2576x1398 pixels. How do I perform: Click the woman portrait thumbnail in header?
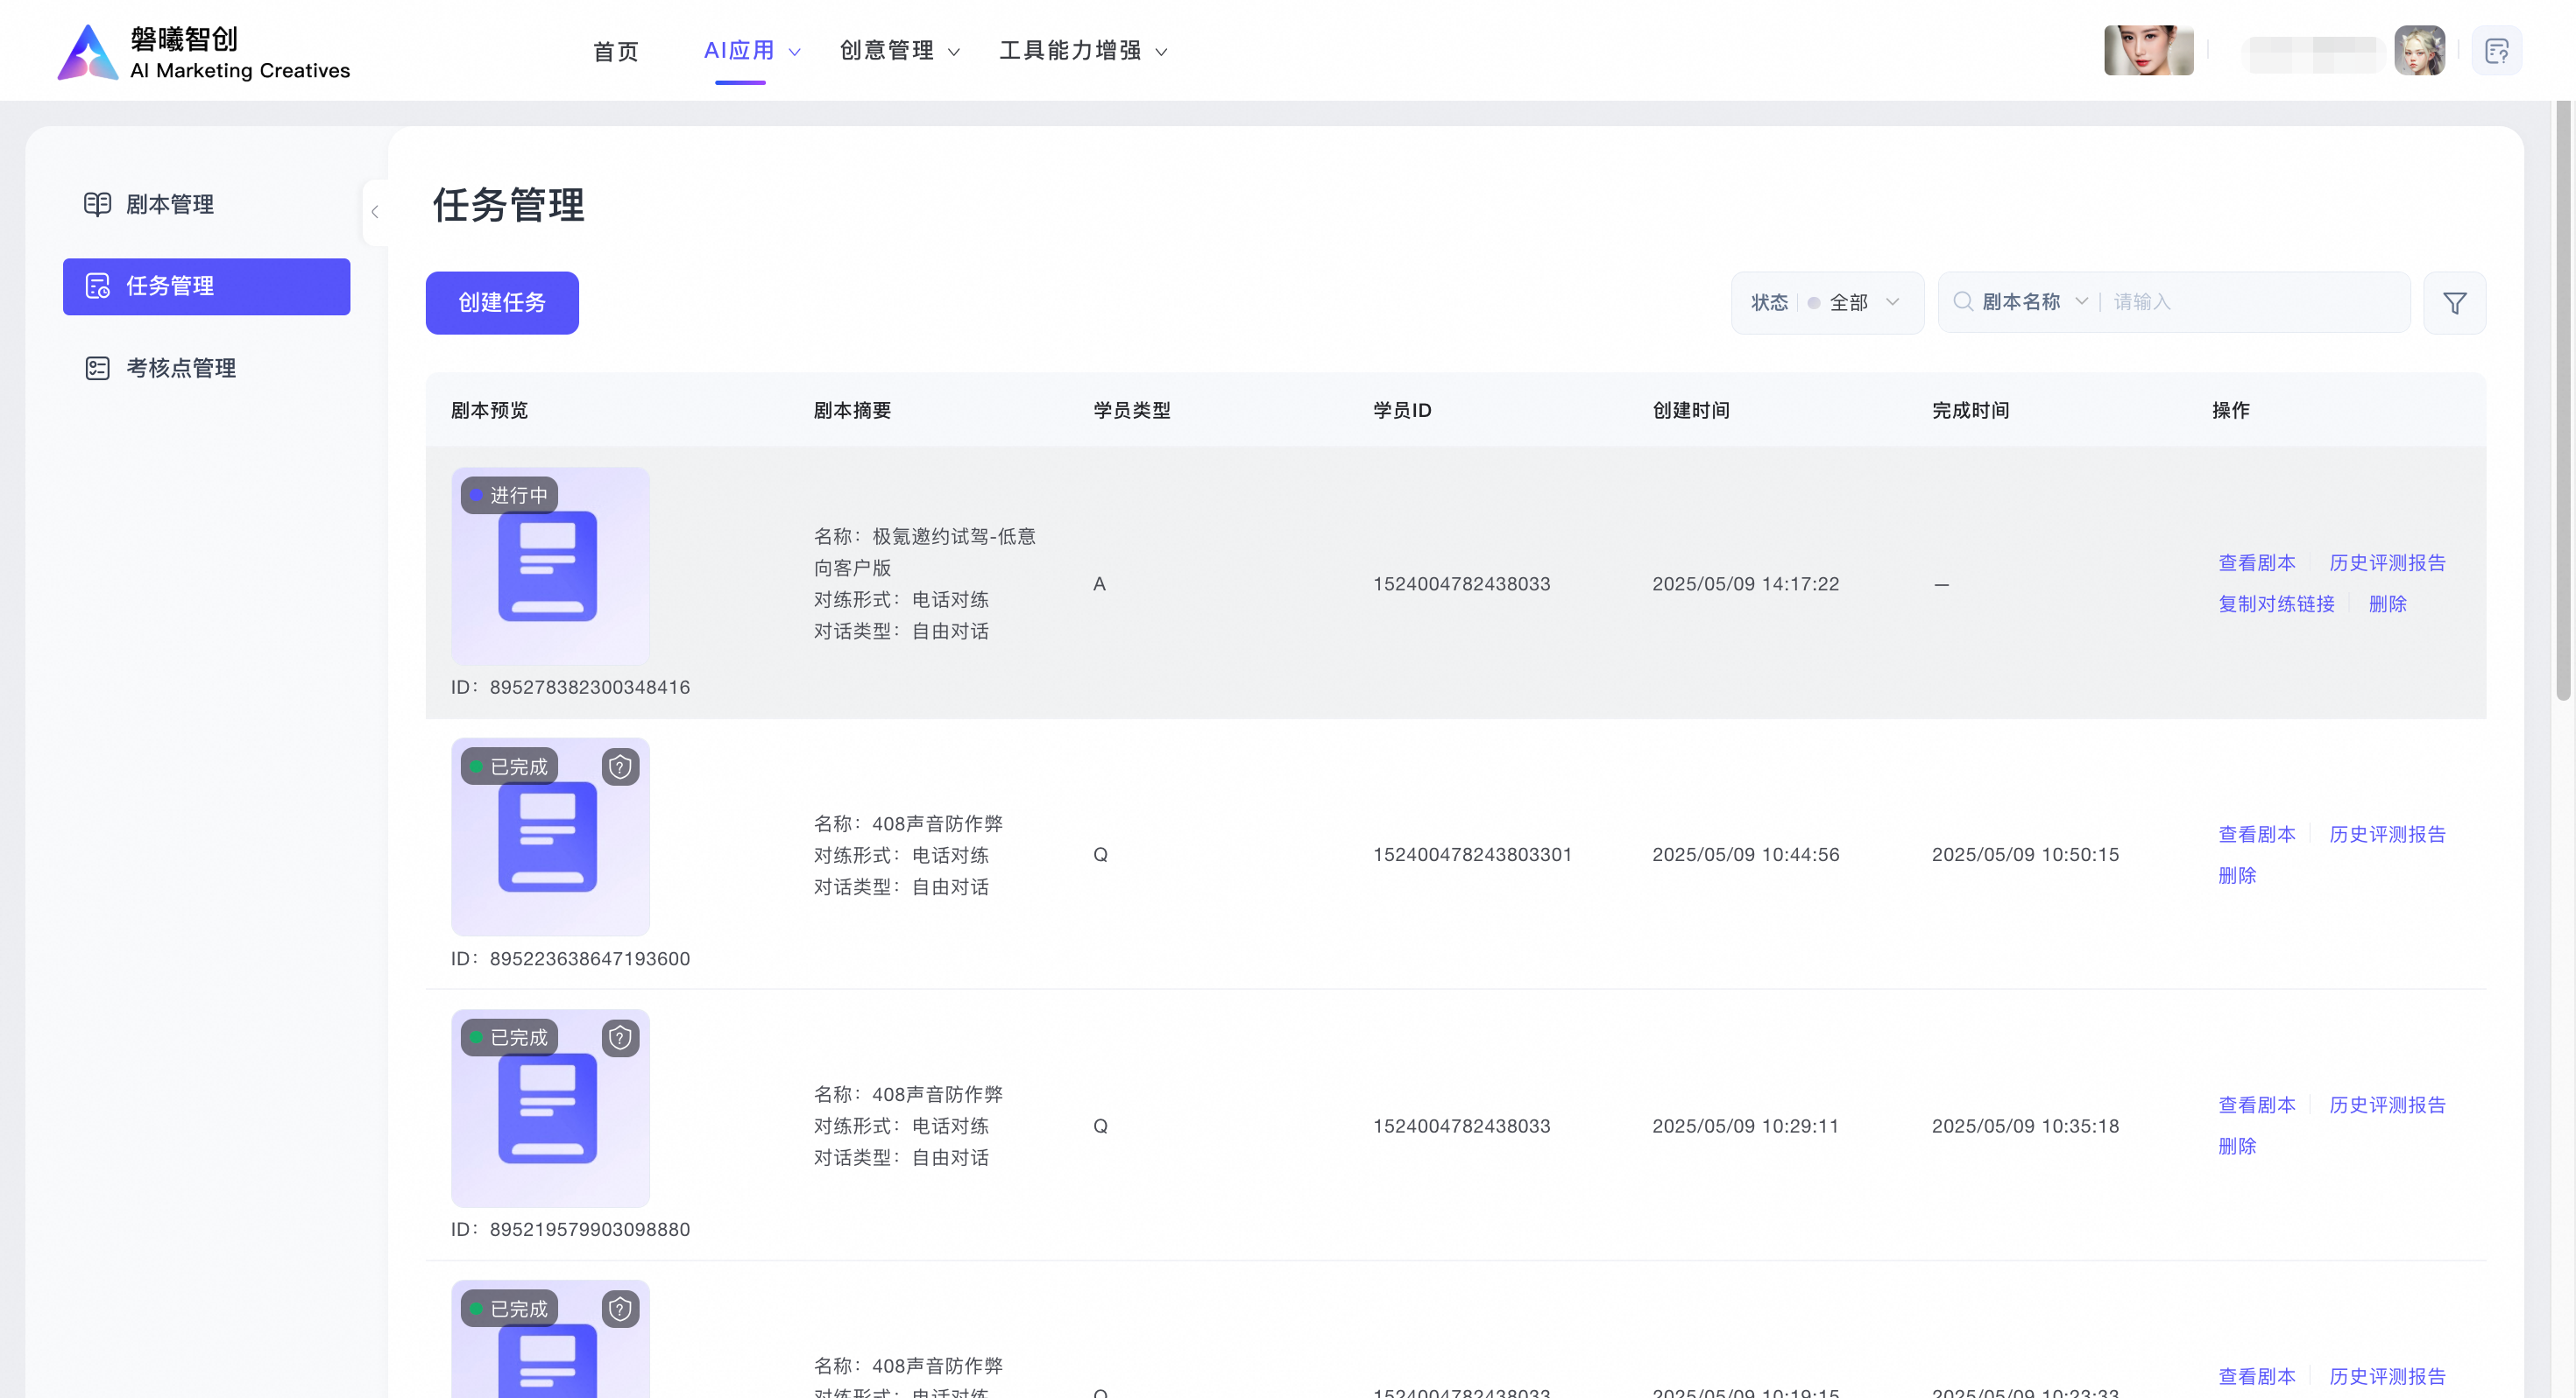coord(2148,50)
